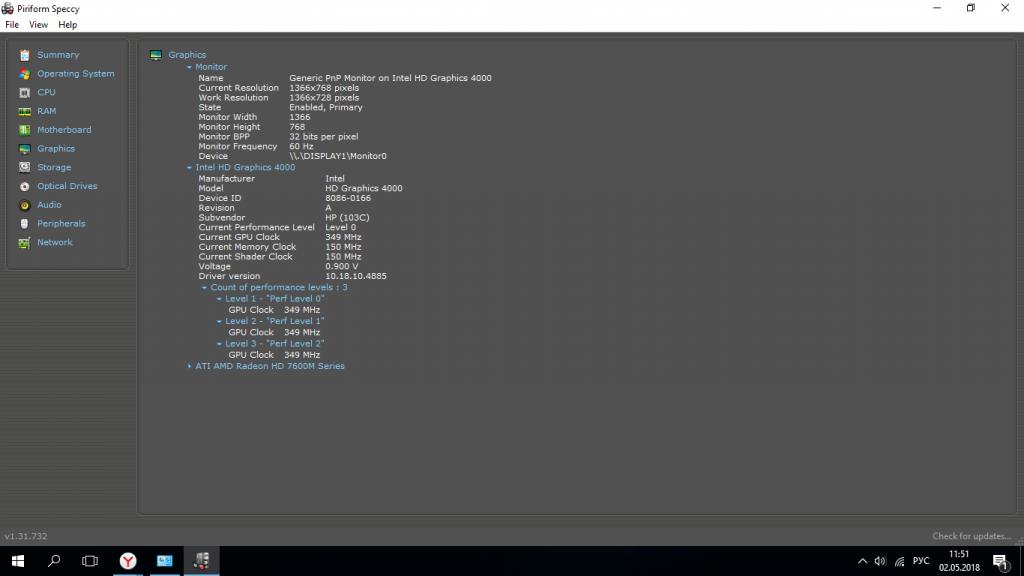Open the File menu
This screenshot has width=1024, height=576.
(12, 25)
